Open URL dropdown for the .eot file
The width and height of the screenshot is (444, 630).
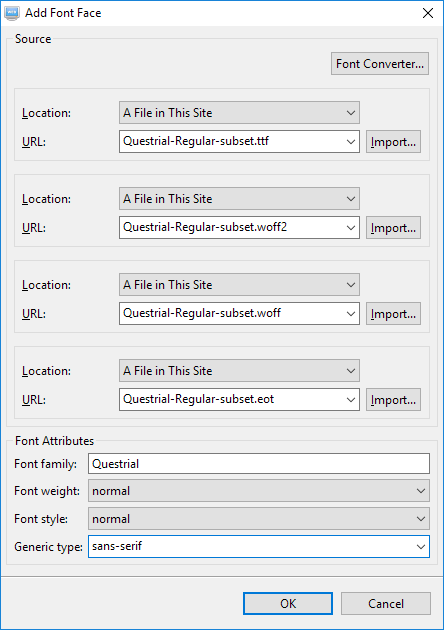[350, 399]
